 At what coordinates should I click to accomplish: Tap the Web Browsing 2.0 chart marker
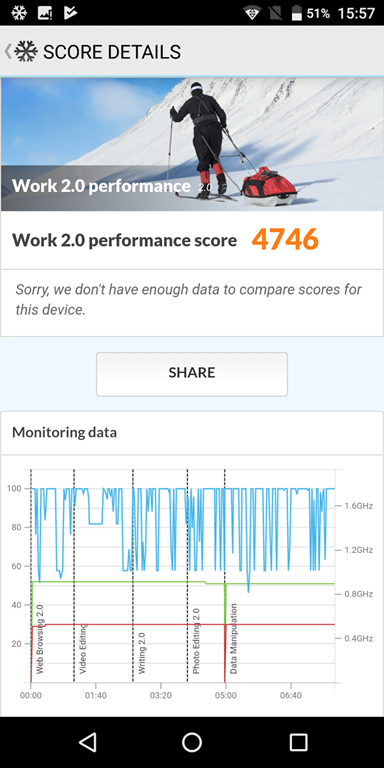pyautogui.click(x=40, y=639)
